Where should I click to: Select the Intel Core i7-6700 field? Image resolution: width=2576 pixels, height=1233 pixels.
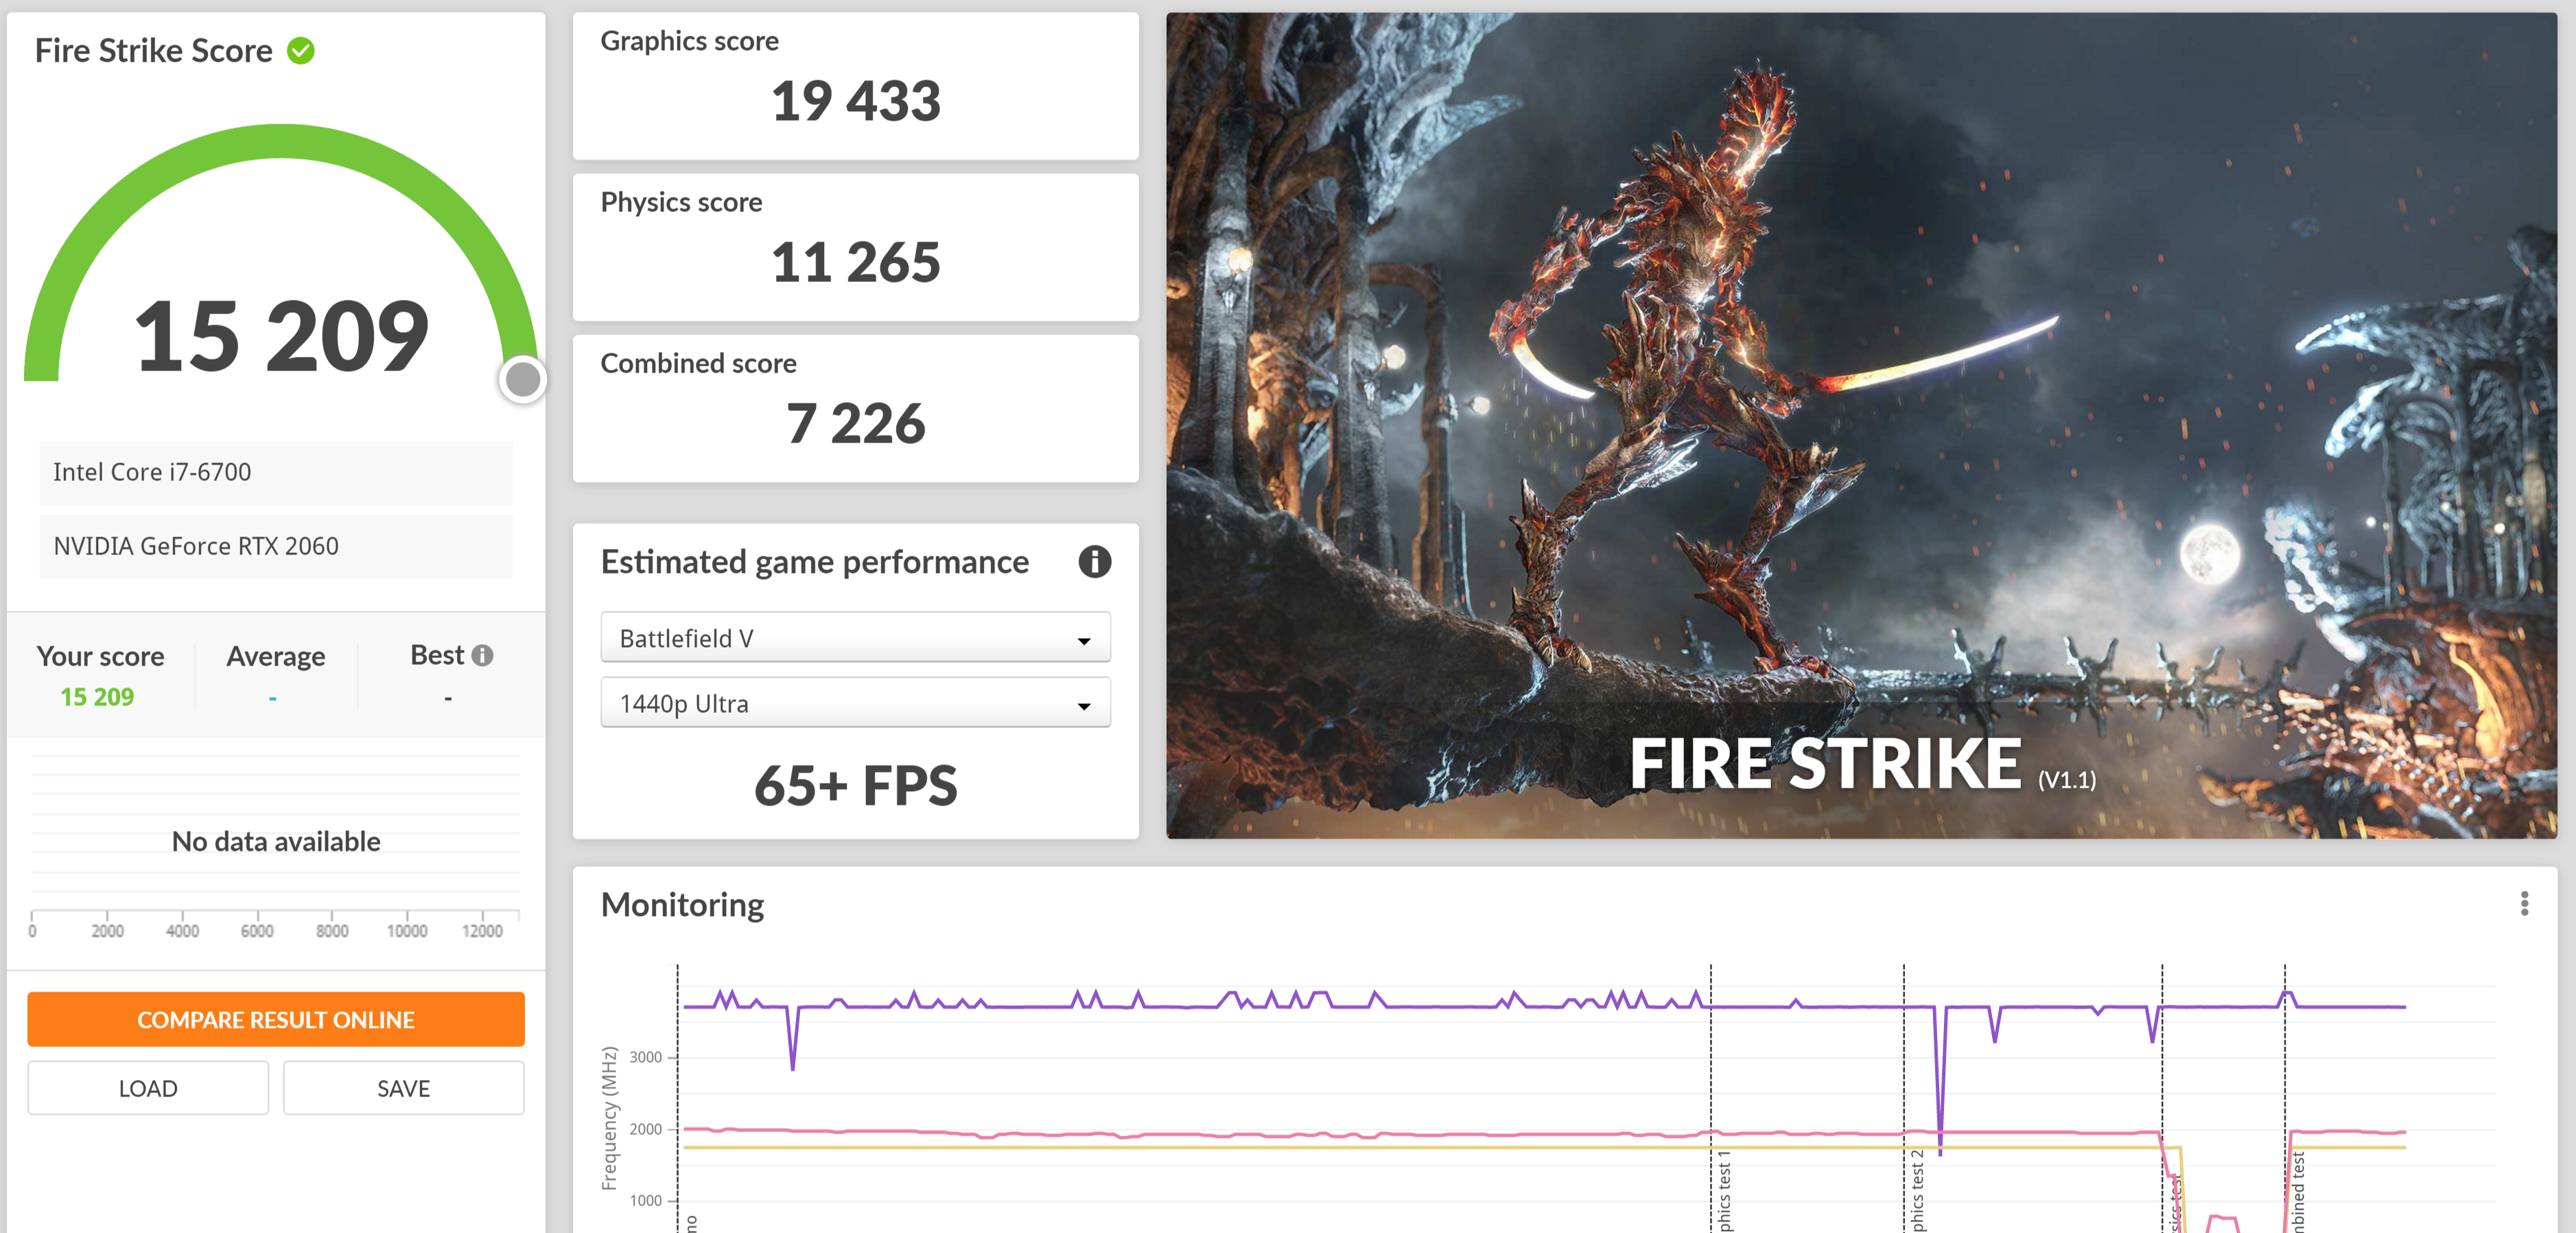click(x=275, y=472)
